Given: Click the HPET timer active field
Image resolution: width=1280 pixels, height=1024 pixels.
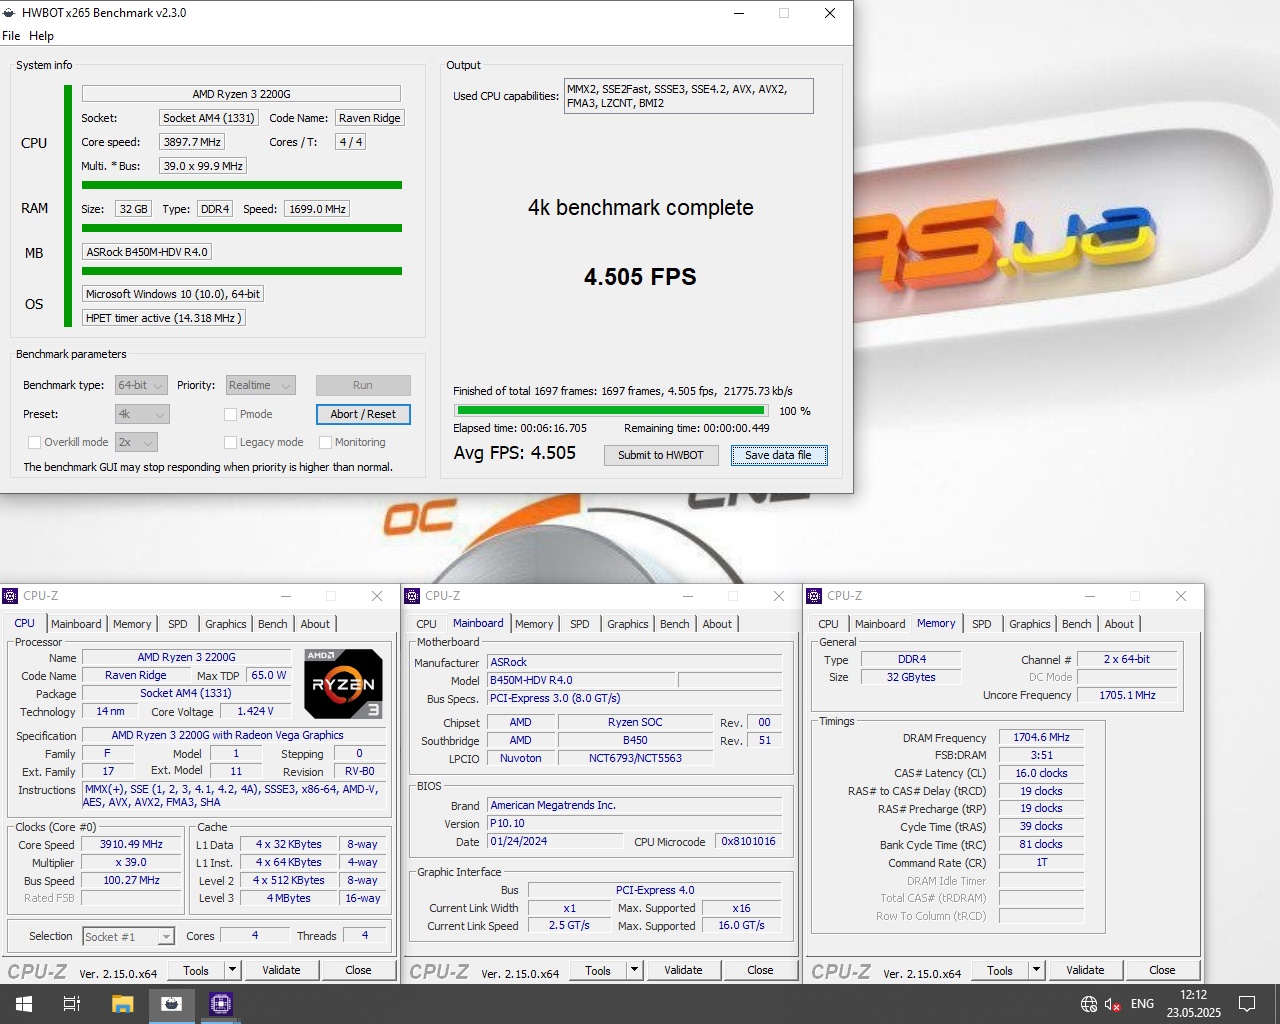Looking at the screenshot, I should 163,318.
